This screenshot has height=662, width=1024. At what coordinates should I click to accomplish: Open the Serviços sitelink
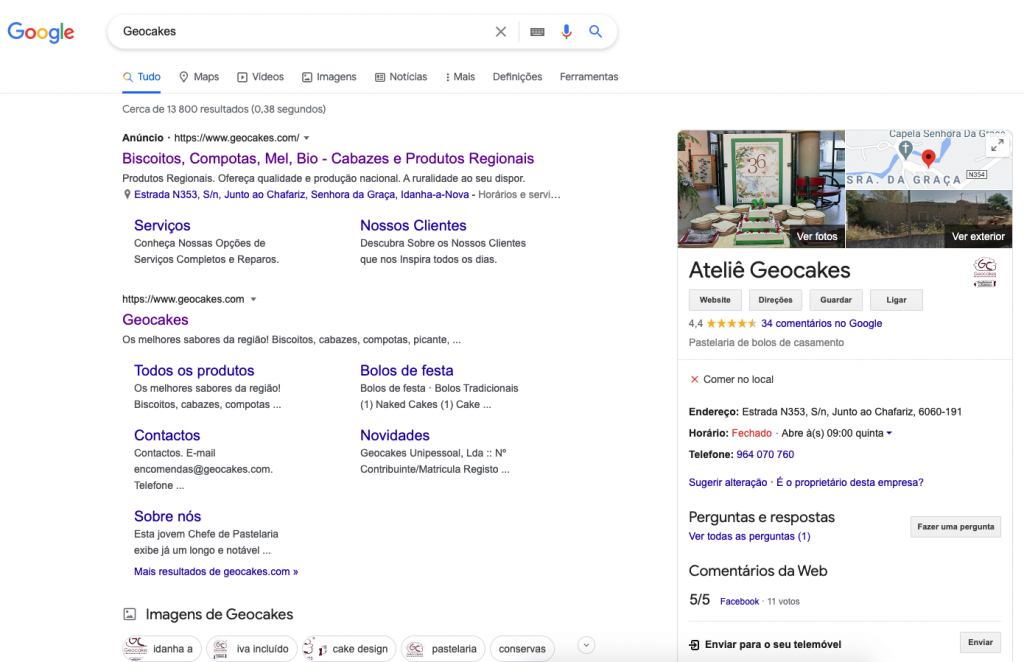tap(162, 225)
